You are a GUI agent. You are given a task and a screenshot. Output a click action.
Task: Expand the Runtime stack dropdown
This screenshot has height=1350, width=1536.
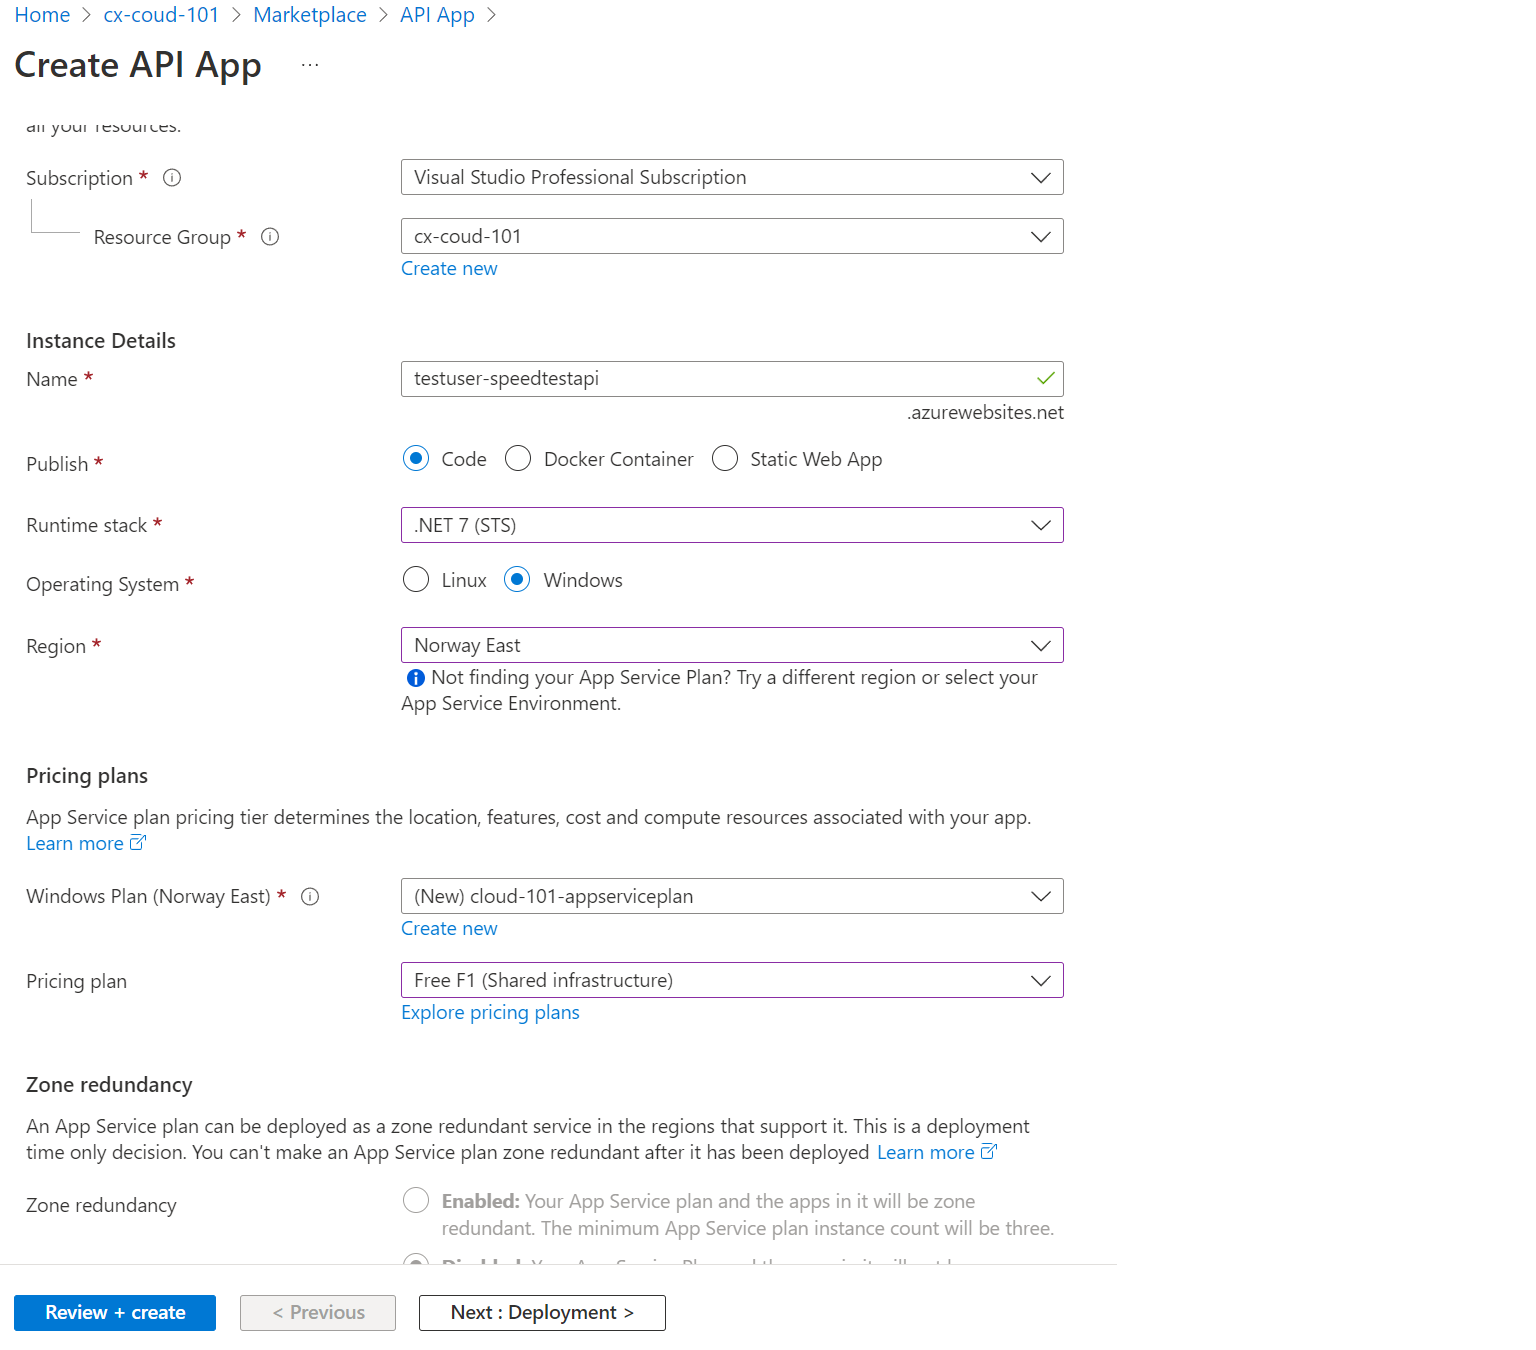coord(732,525)
